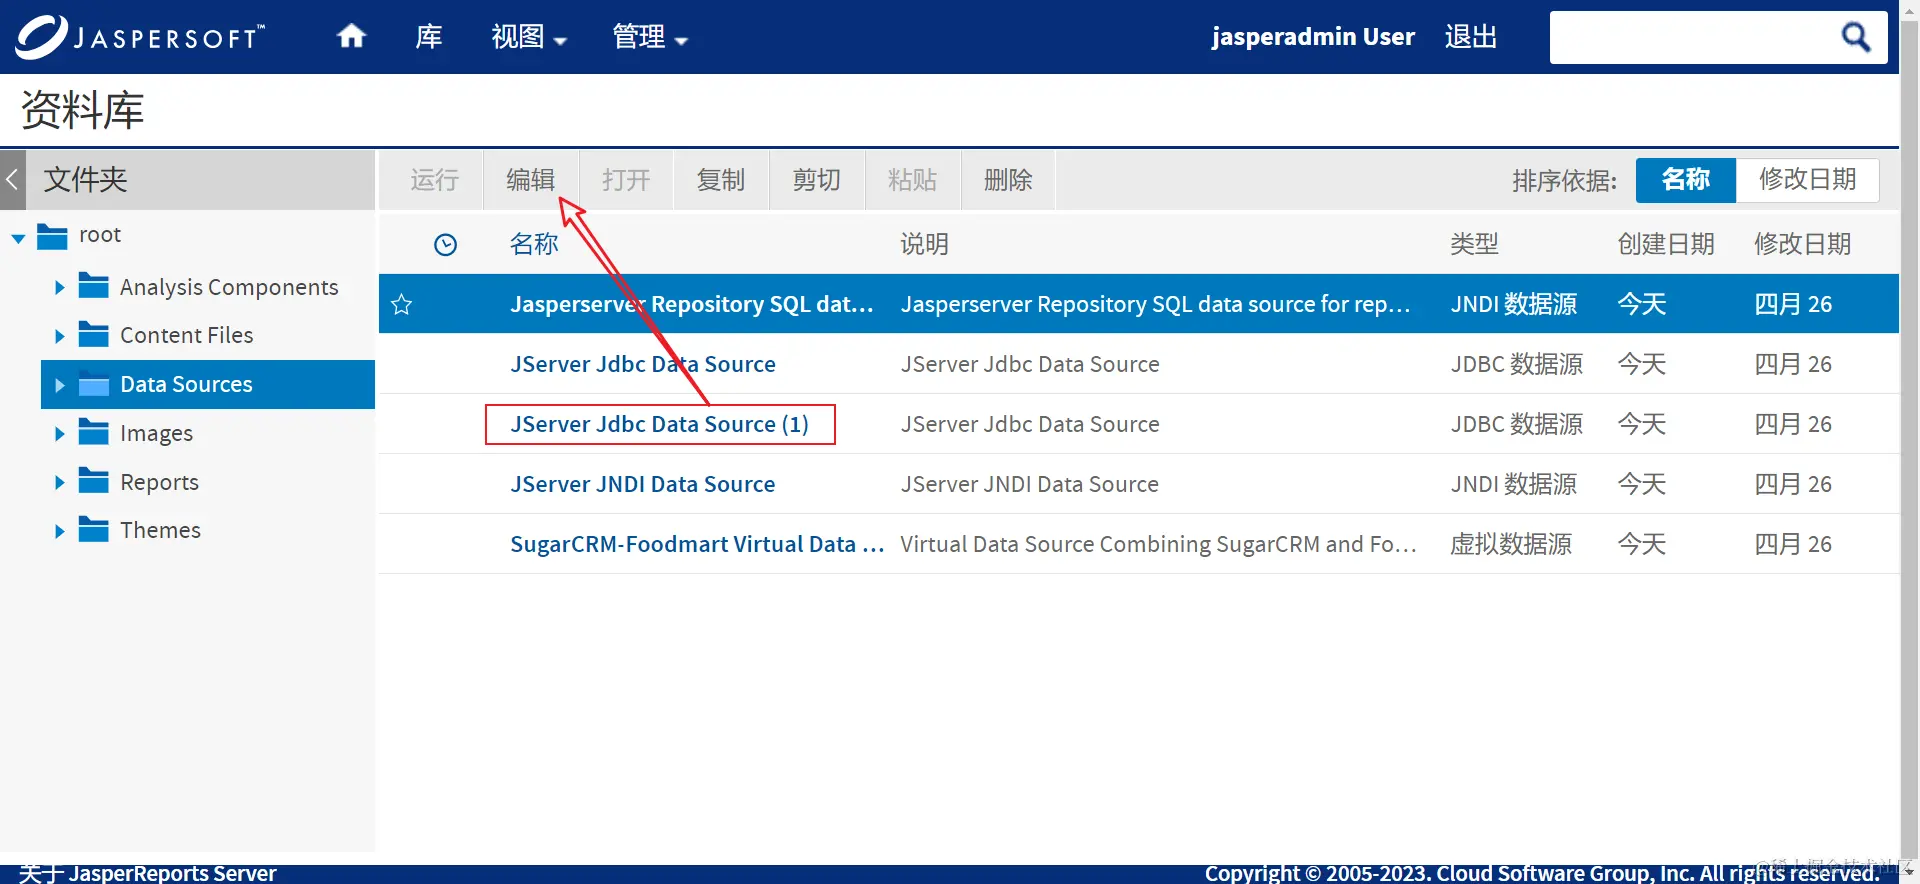Expand the Content Files folder
This screenshot has height=884, width=1920.
click(59, 336)
